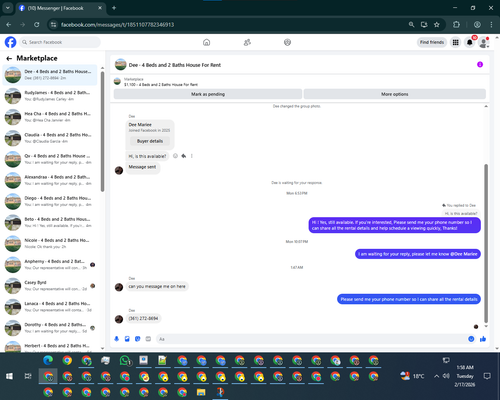Click the listing thumbnail in chat header
Image resolution: width=500 pixels, height=400 pixels.
point(120,65)
